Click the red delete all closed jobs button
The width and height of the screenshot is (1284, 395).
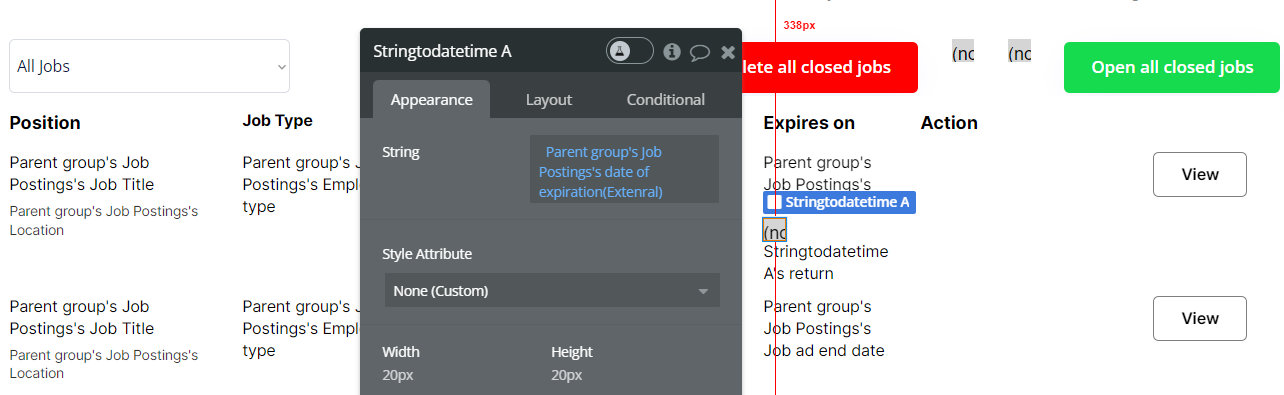[830, 67]
